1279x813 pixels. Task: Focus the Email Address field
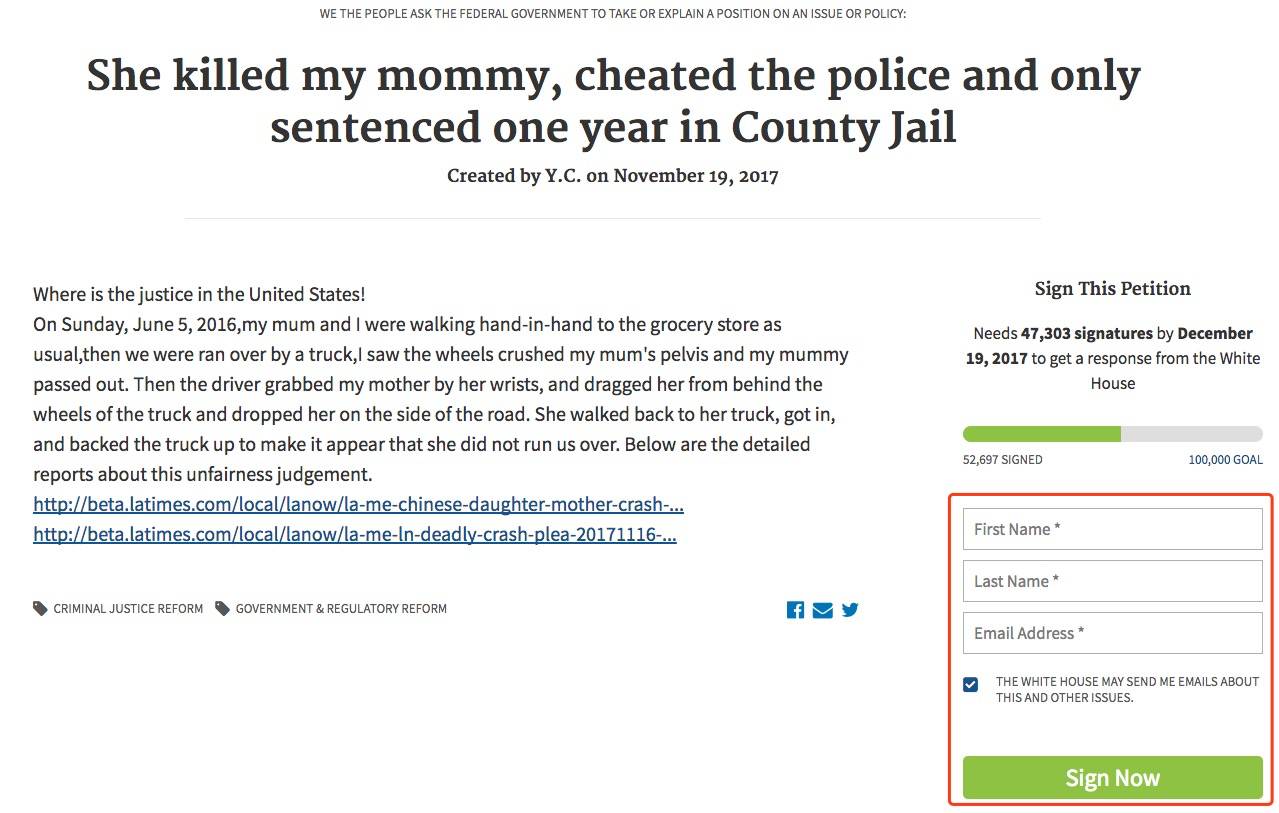click(x=1112, y=633)
